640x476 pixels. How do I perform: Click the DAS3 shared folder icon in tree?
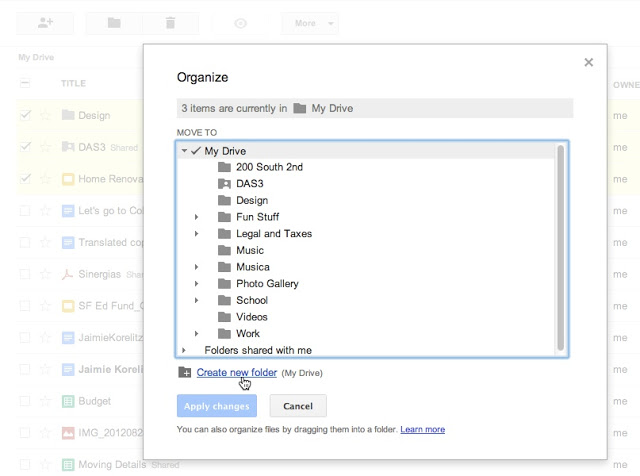pos(224,184)
